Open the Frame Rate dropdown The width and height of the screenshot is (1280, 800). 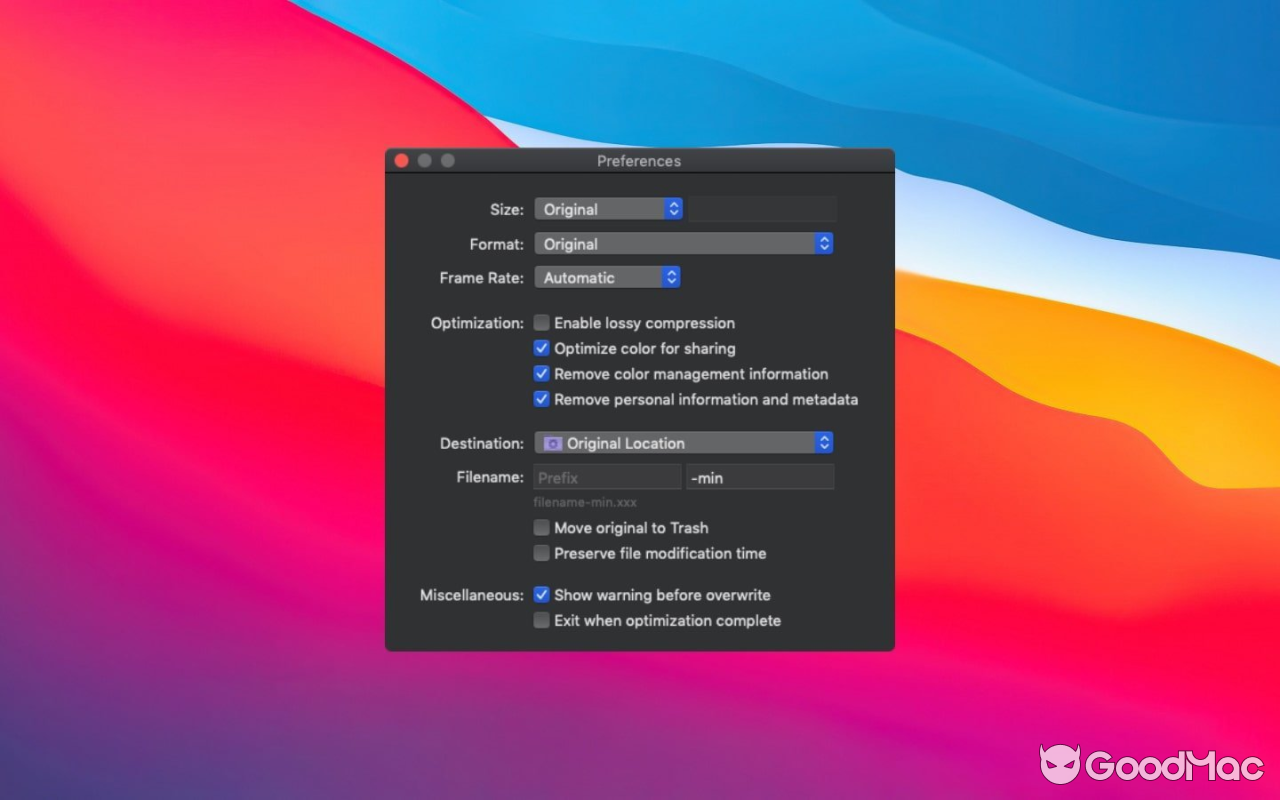click(595, 277)
